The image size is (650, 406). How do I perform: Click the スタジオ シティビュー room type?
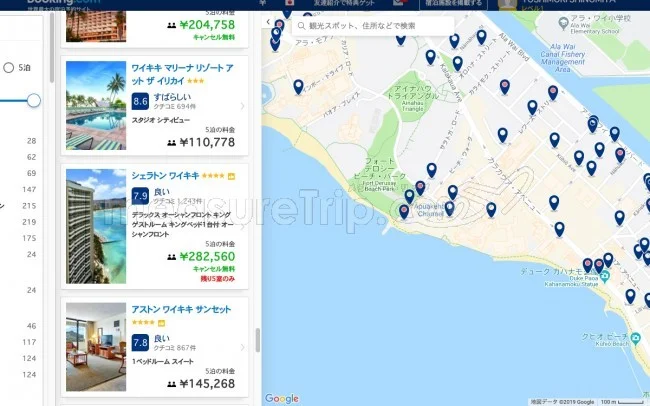(161, 120)
